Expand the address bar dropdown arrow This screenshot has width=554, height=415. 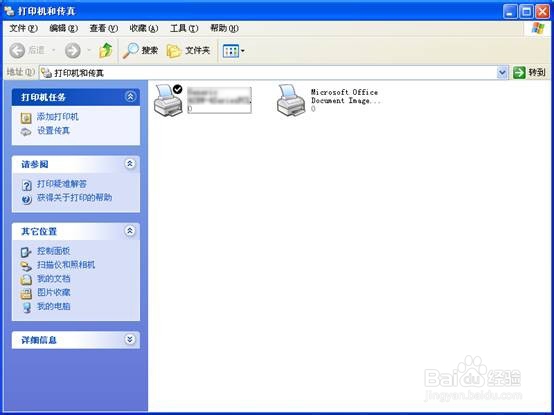[502, 73]
